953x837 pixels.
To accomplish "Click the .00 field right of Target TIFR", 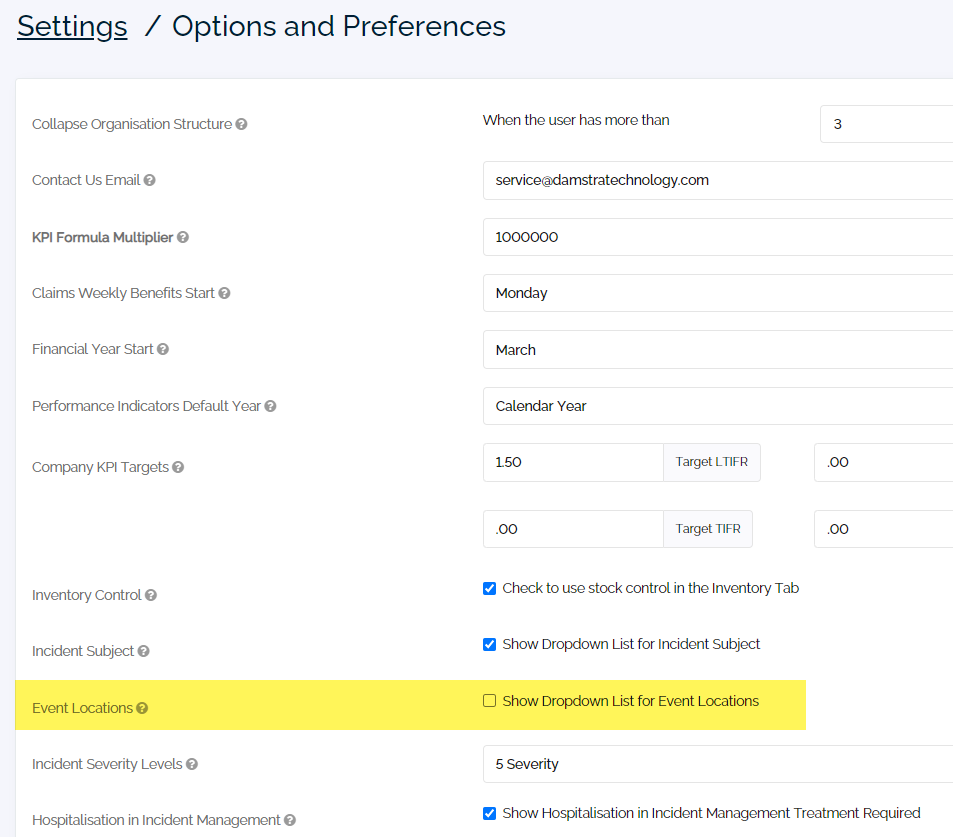I will point(884,529).
